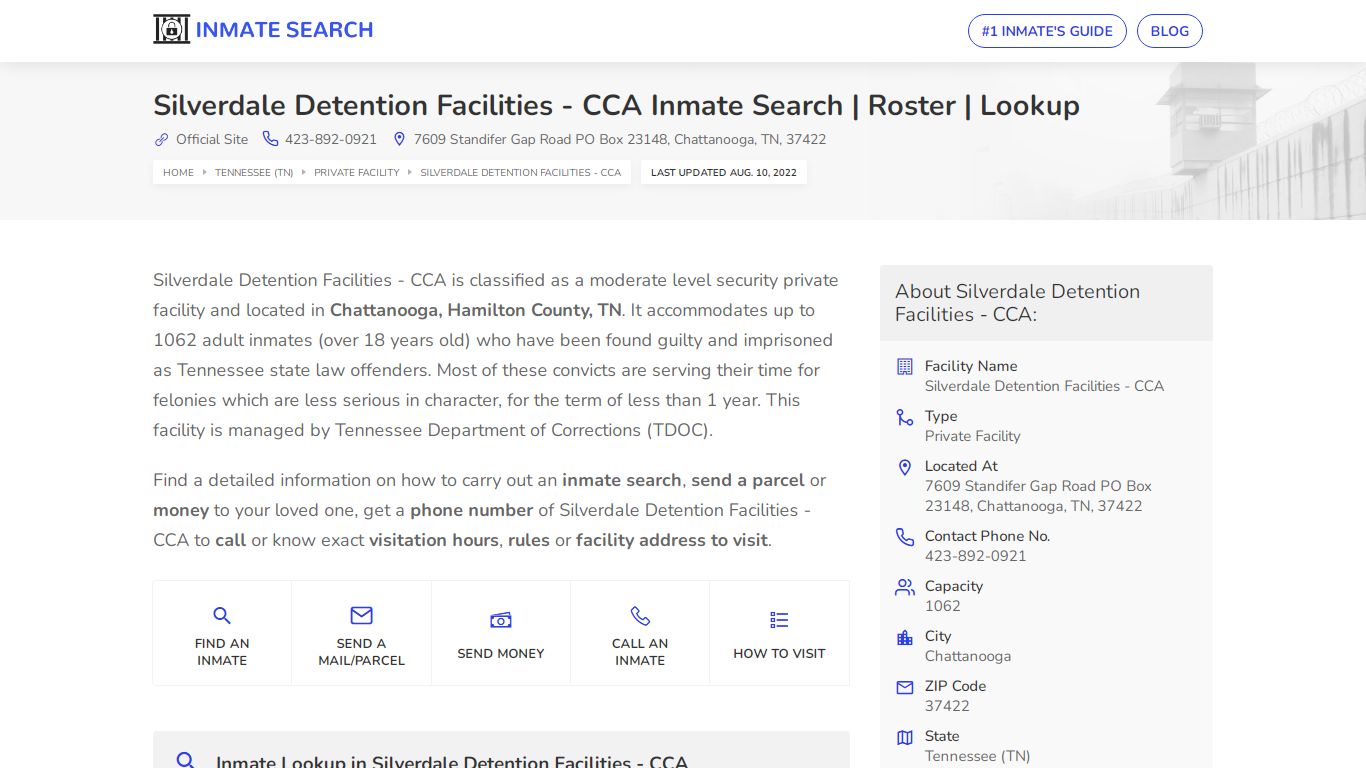Viewport: 1366px width, 768px height.
Task: Click the page title Silverdale Detention Facilities
Action: pyautogui.click(x=616, y=105)
